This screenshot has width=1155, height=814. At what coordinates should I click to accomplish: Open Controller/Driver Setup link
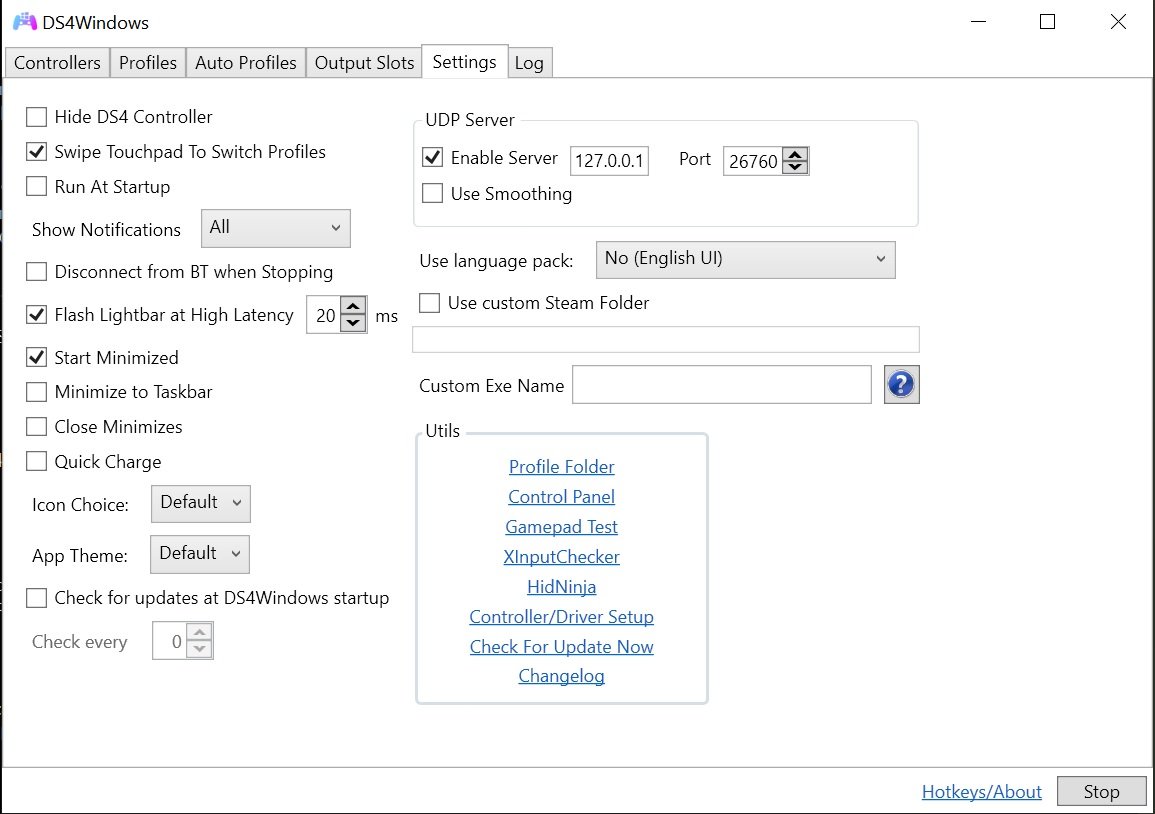[x=561, y=617]
